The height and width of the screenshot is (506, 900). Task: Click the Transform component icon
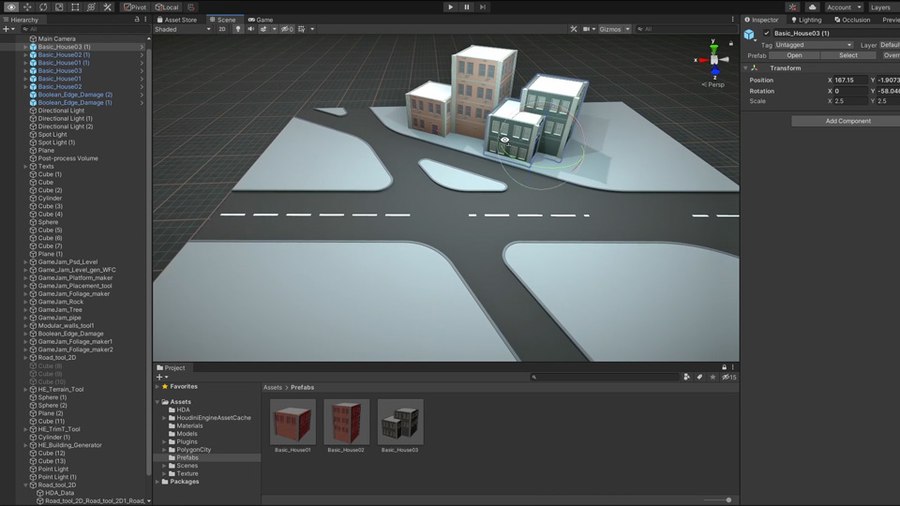coord(754,68)
